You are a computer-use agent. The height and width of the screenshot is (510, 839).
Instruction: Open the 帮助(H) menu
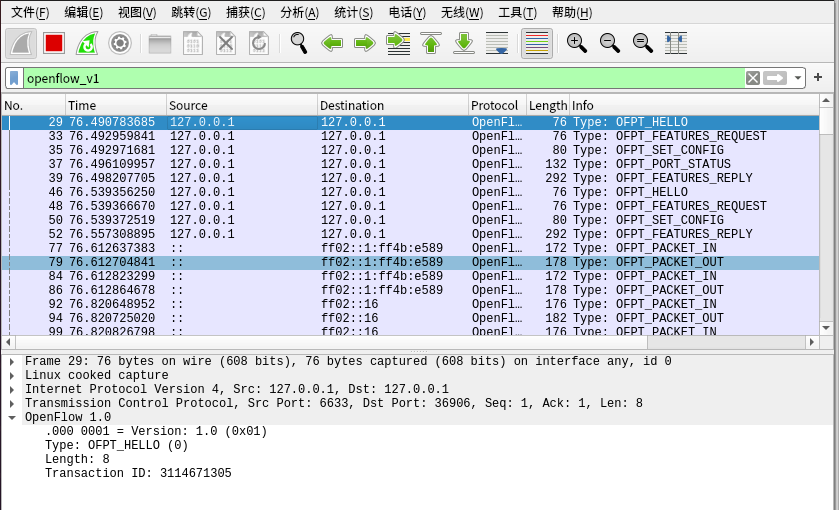pos(572,12)
